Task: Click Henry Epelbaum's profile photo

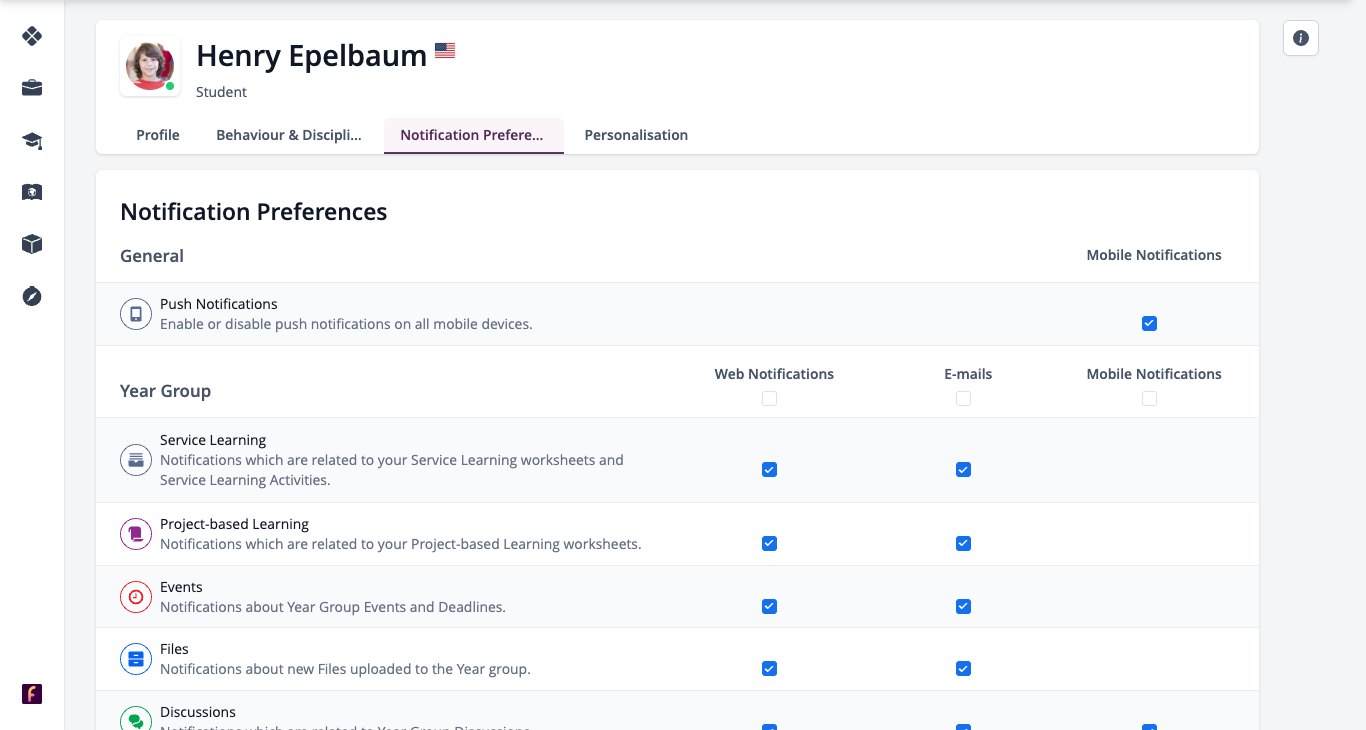Action: (x=150, y=67)
